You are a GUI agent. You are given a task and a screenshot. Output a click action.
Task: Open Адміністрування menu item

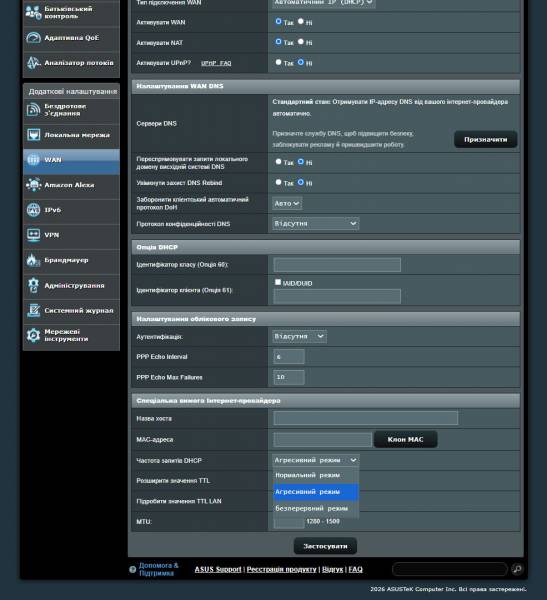click(71, 286)
